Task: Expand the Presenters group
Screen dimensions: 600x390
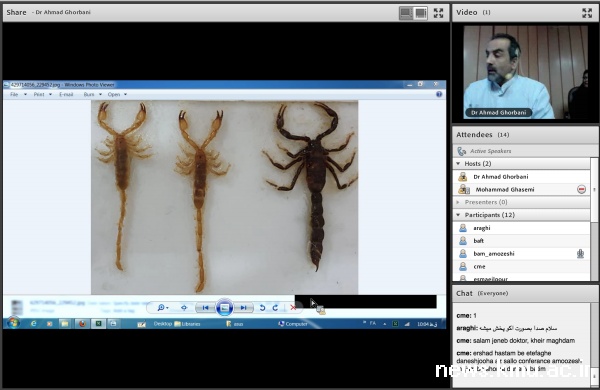Action: pos(458,202)
